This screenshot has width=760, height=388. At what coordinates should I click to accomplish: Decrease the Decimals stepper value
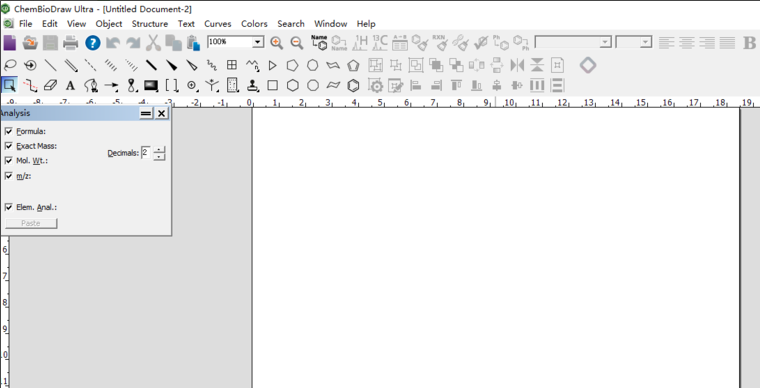pyautogui.click(x=159, y=156)
